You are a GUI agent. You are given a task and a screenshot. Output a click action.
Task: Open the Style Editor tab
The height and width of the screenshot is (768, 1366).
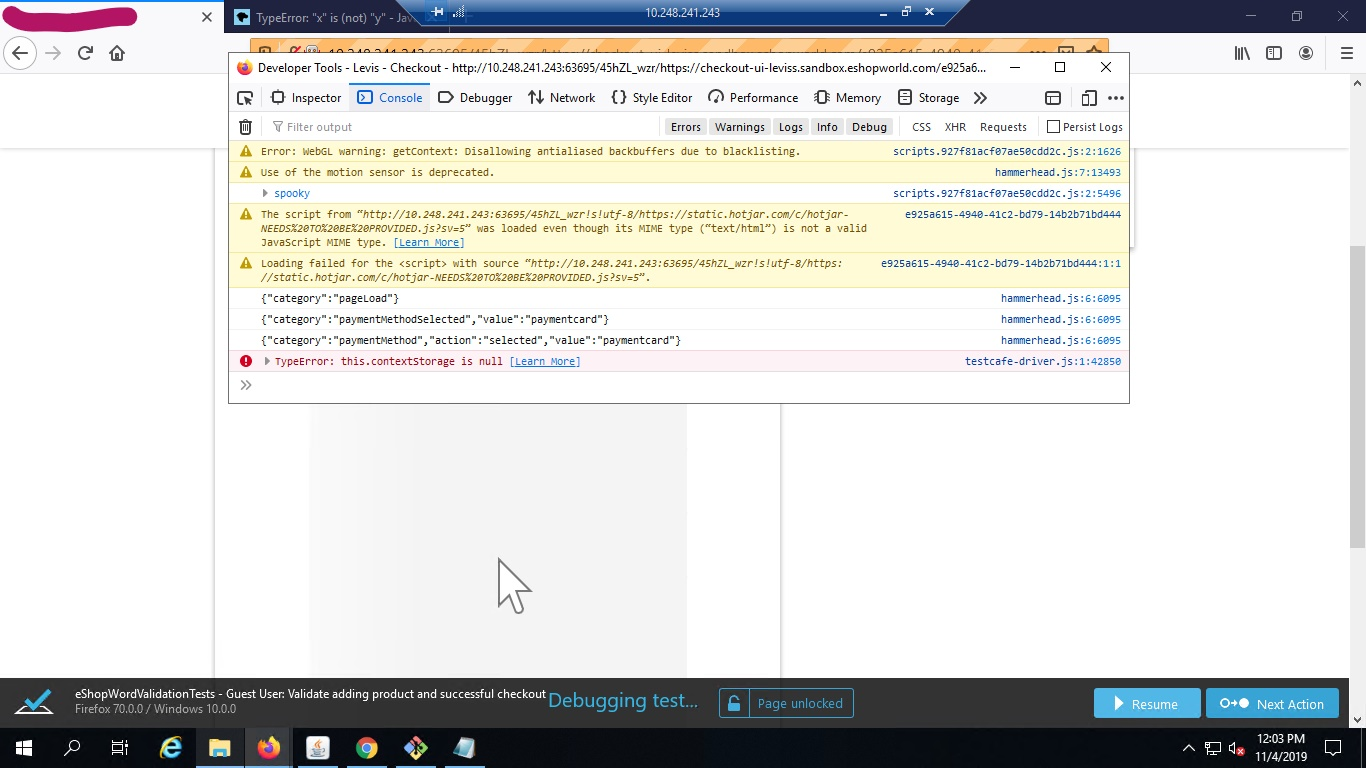click(651, 97)
